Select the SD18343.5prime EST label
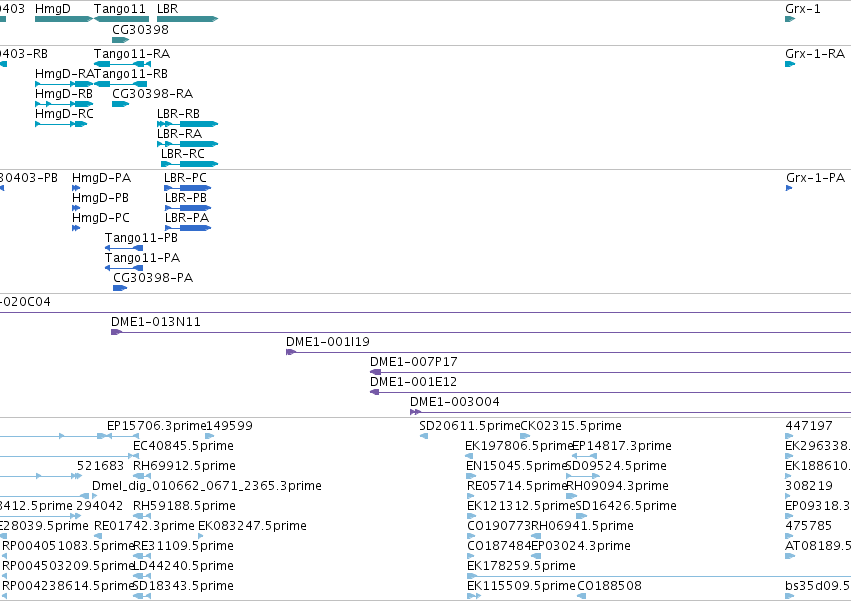This screenshot has width=851, height=601. click(x=183, y=587)
